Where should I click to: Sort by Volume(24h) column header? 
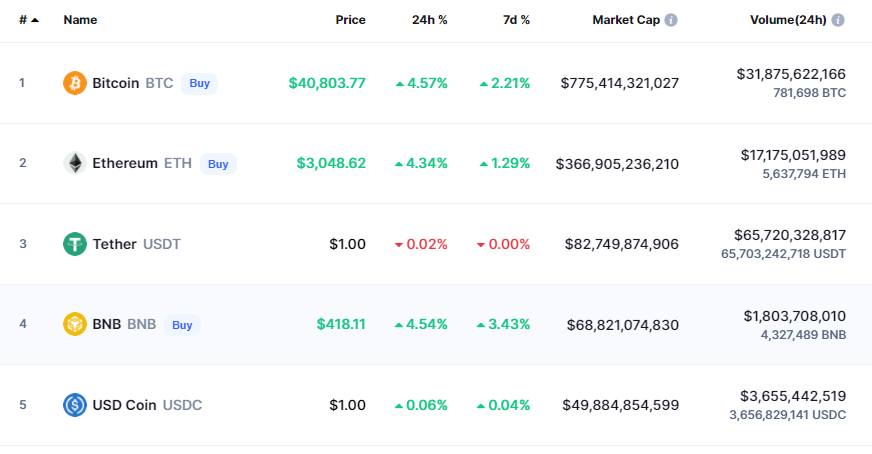click(x=788, y=20)
